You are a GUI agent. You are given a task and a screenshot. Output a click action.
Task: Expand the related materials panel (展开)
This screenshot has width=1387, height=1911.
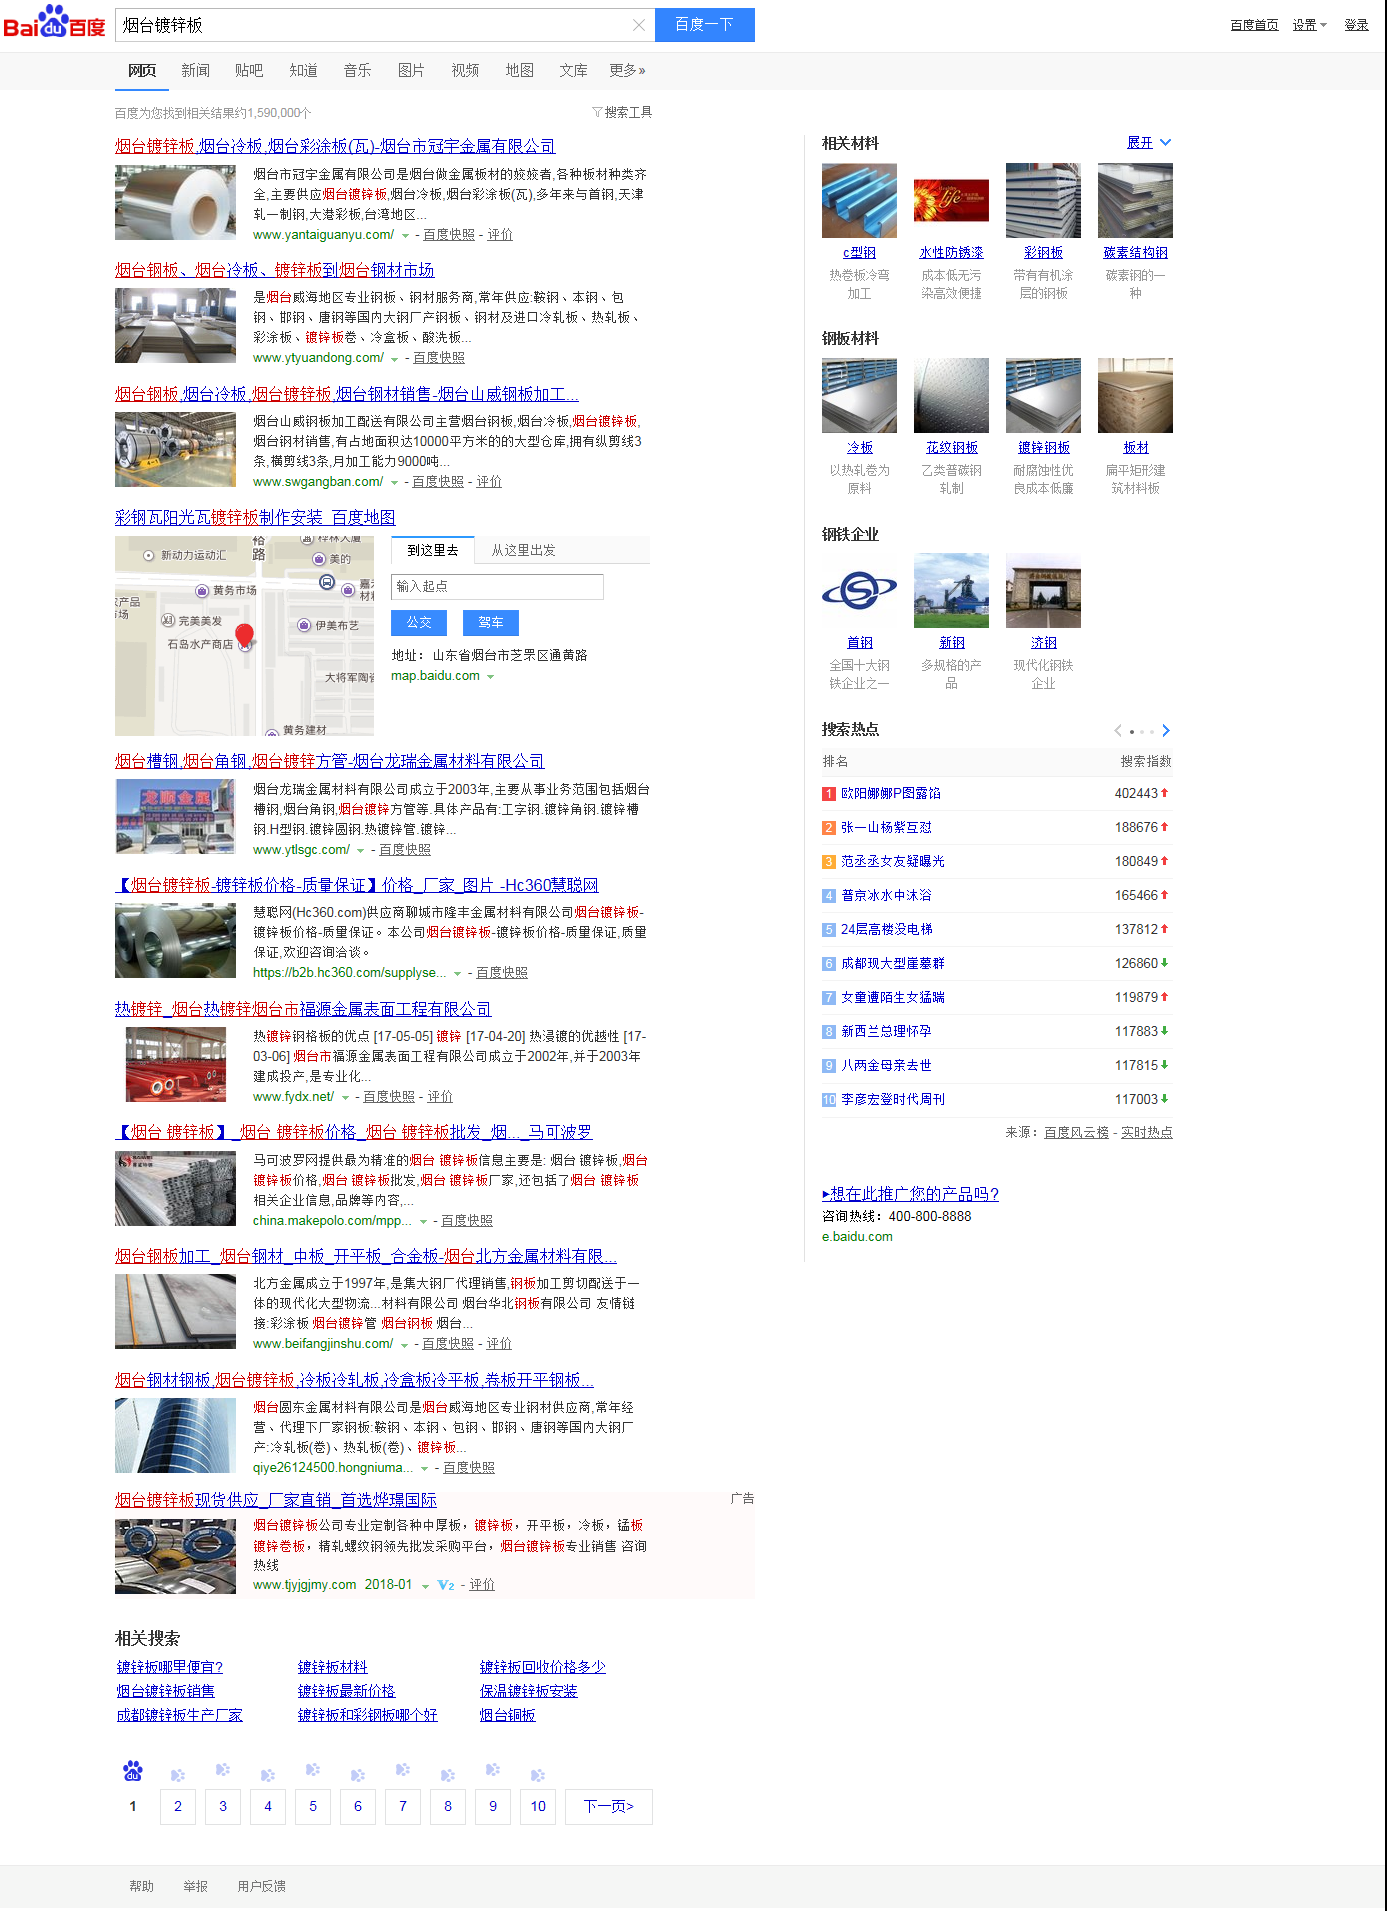(x=1148, y=143)
